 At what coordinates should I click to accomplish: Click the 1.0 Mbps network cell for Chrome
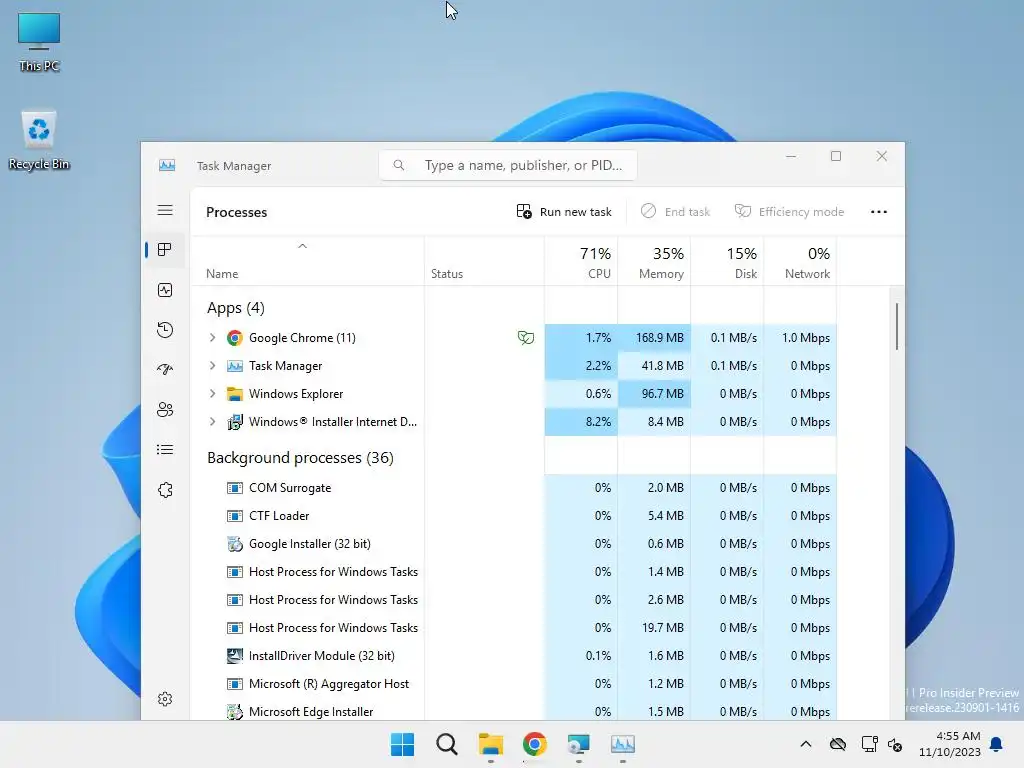tap(801, 338)
